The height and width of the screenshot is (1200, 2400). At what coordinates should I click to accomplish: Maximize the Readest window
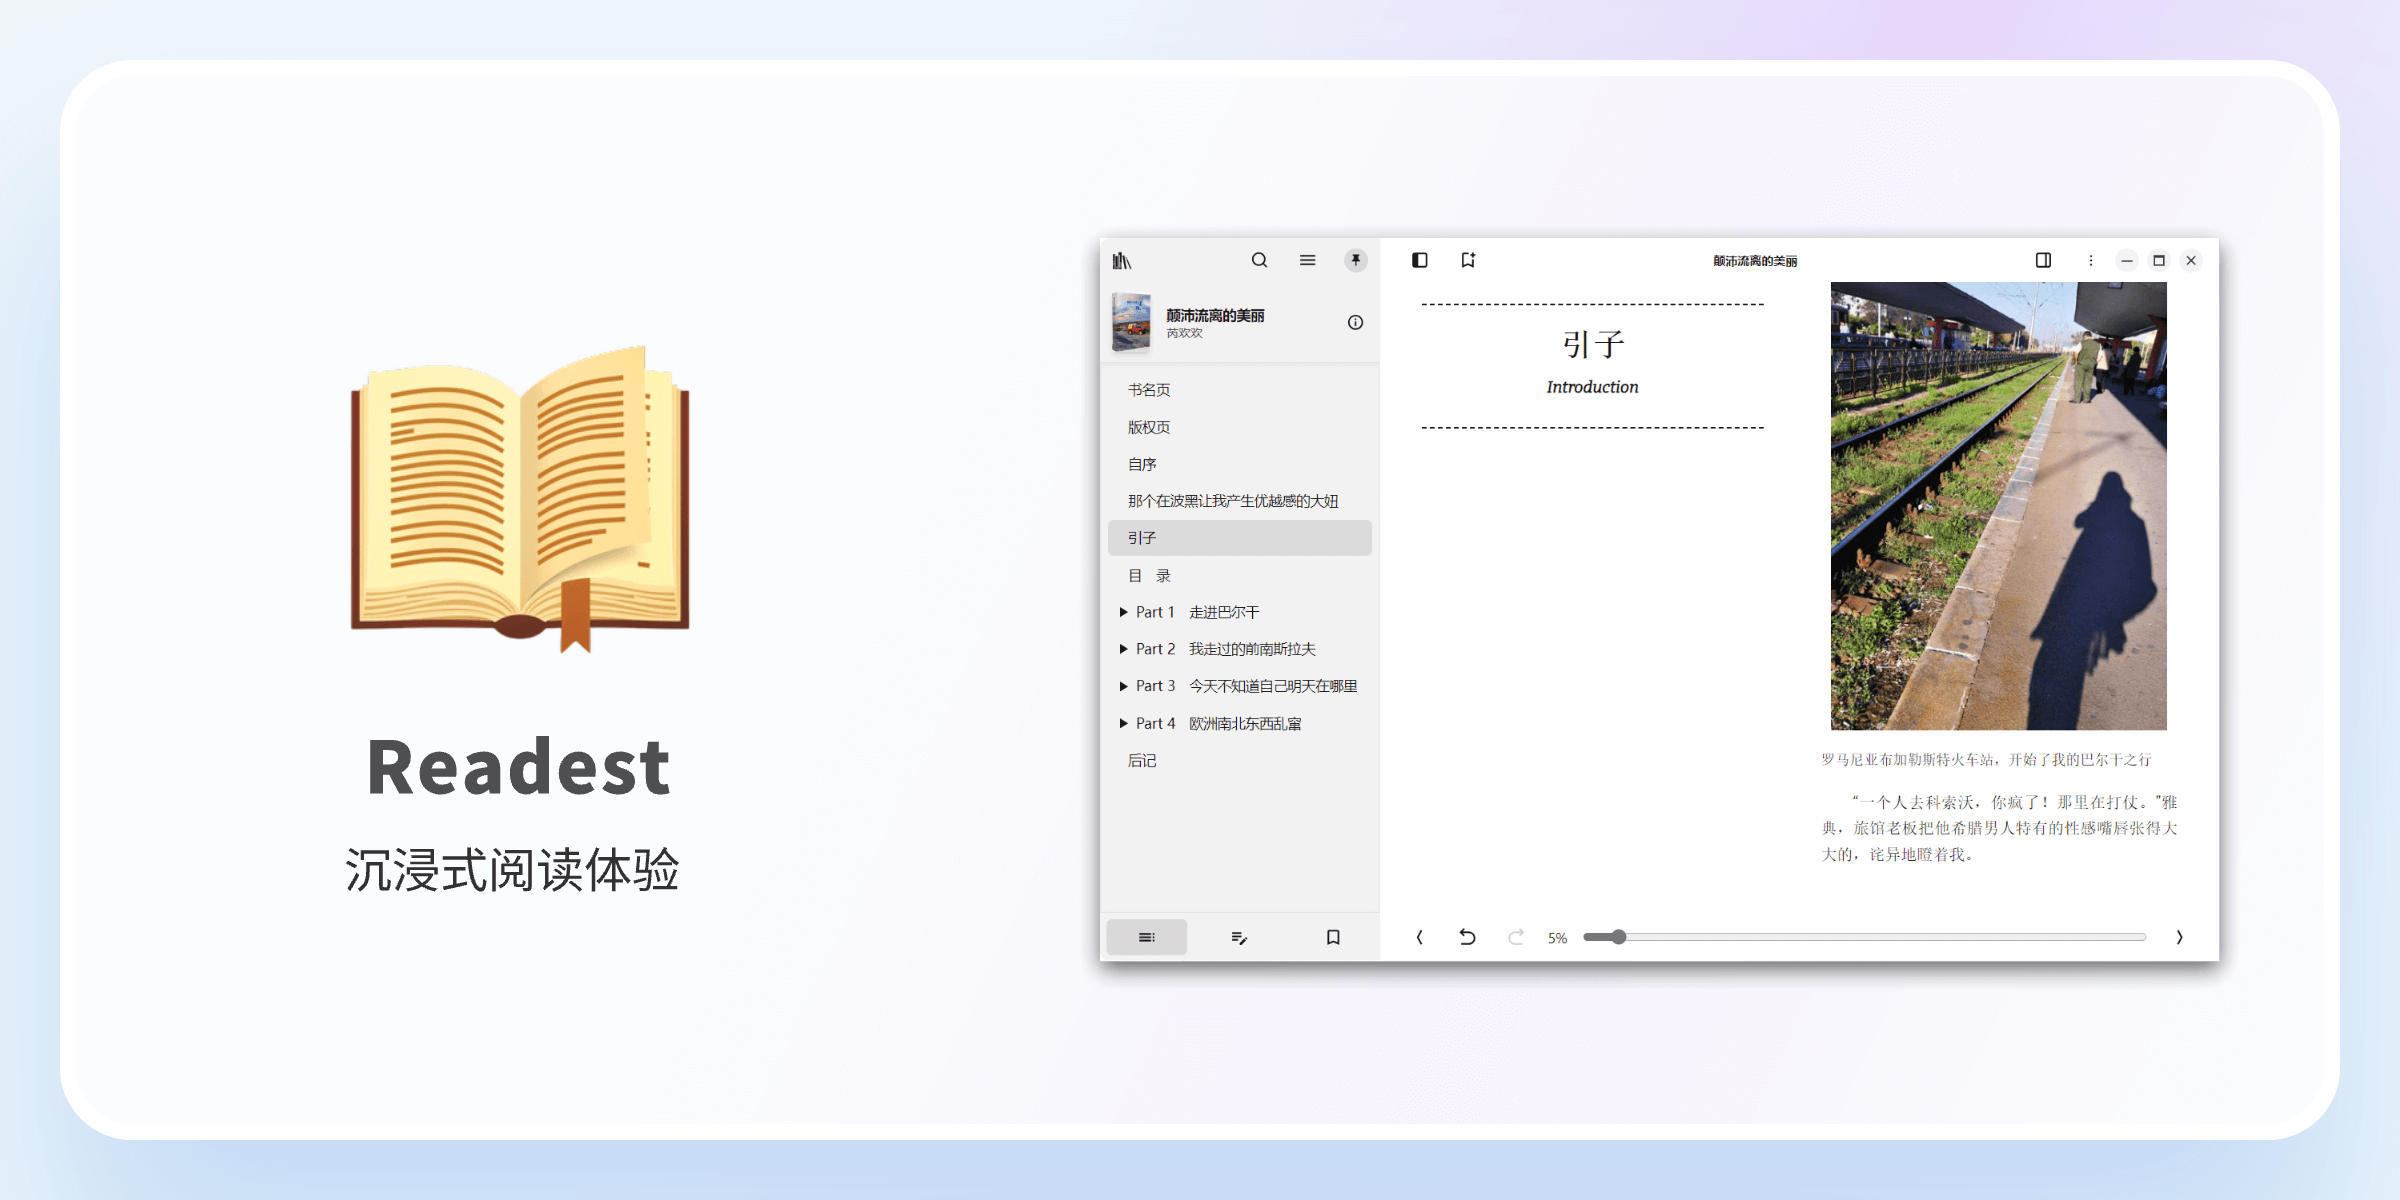point(2159,260)
